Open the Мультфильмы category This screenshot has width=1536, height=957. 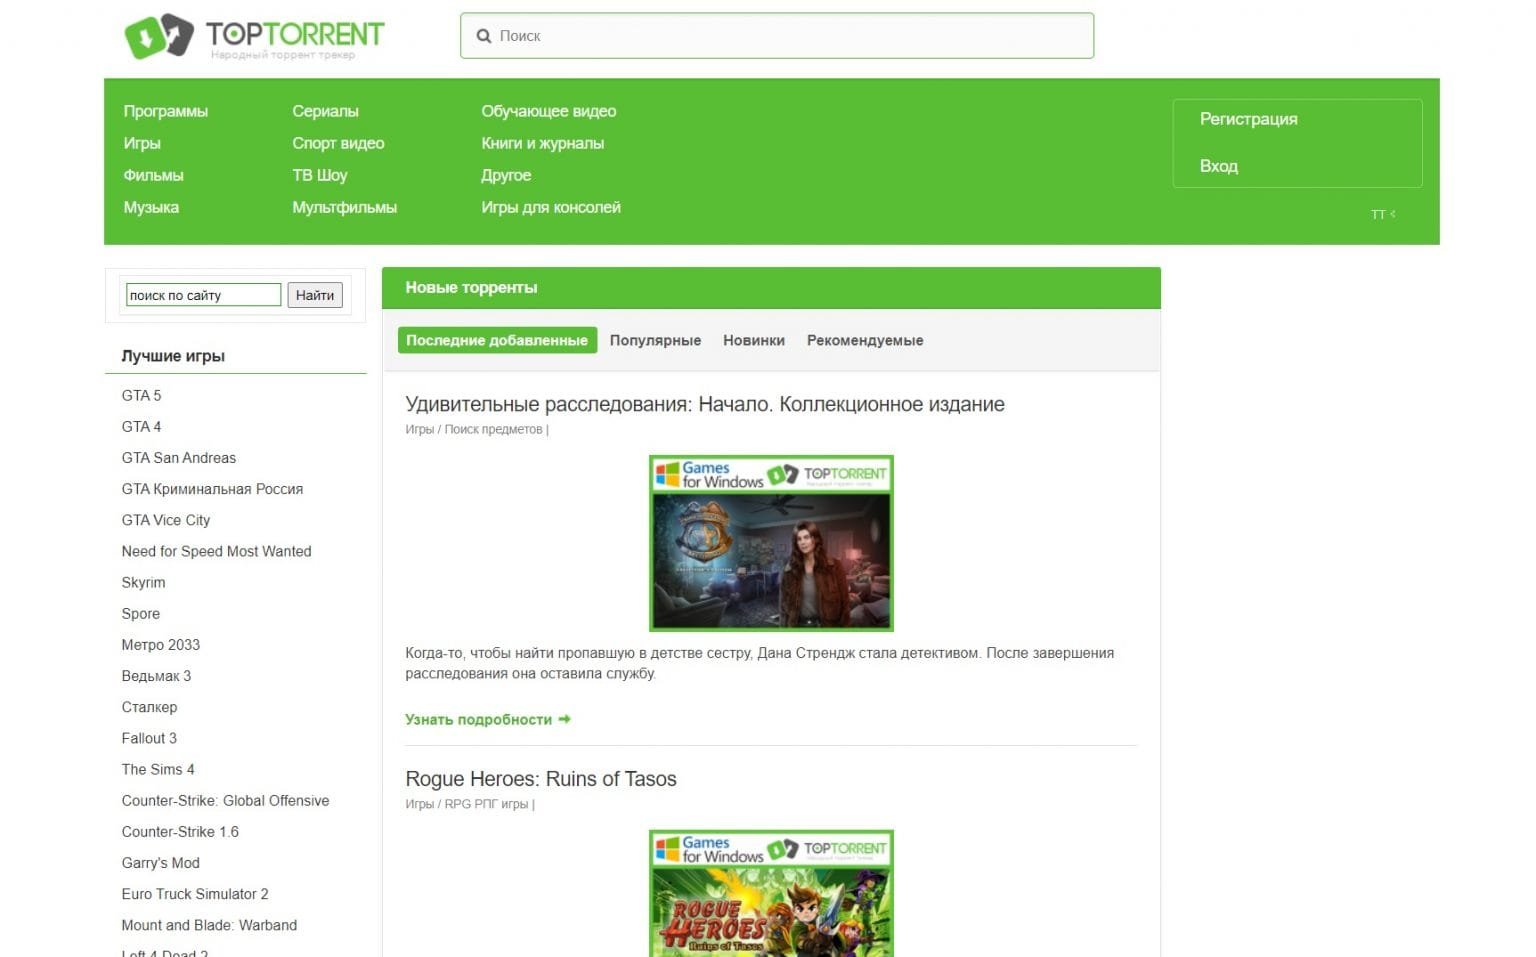click(344, 207)
